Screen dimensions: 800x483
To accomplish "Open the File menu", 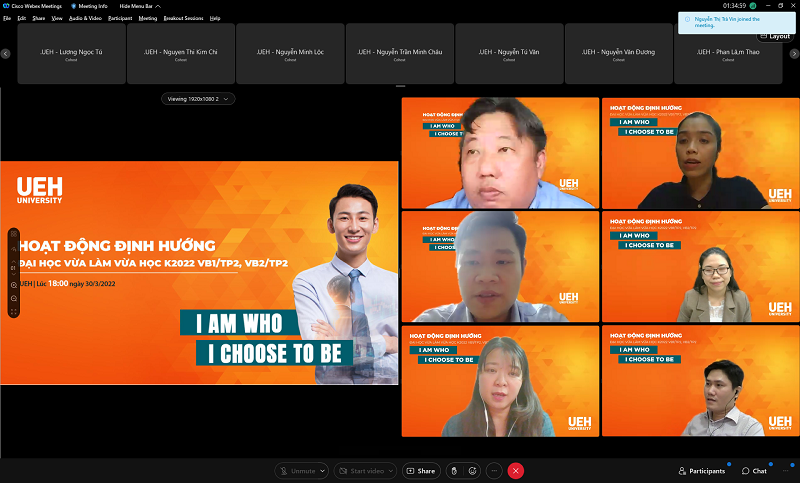I will click(7, 18).
